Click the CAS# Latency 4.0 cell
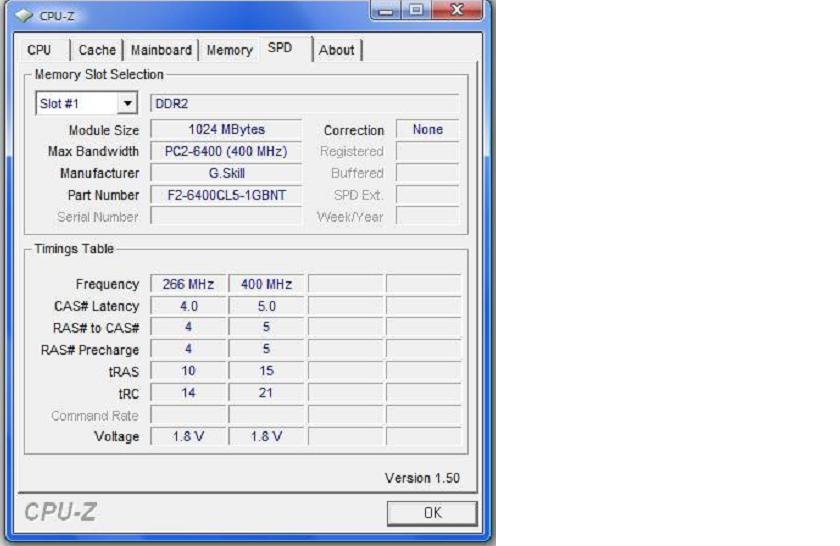Image resolution: width=840 pixels, height=546 pixels. pyautogui.click(x=188, y=306)
